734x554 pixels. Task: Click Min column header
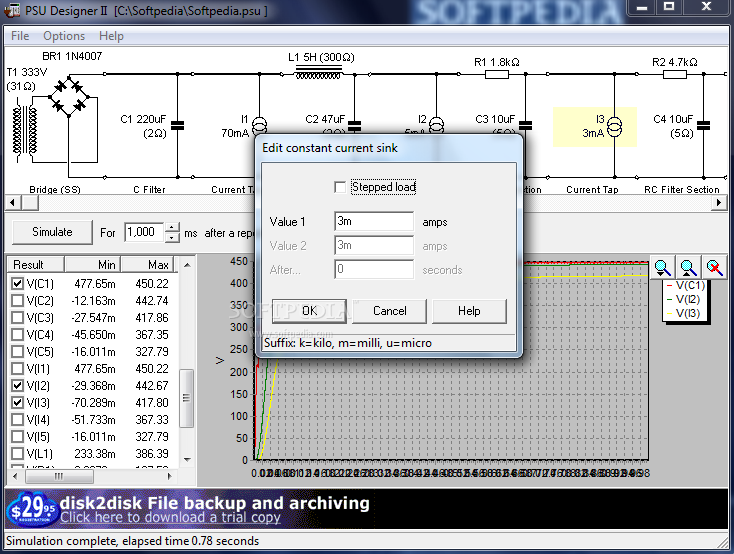93,265
